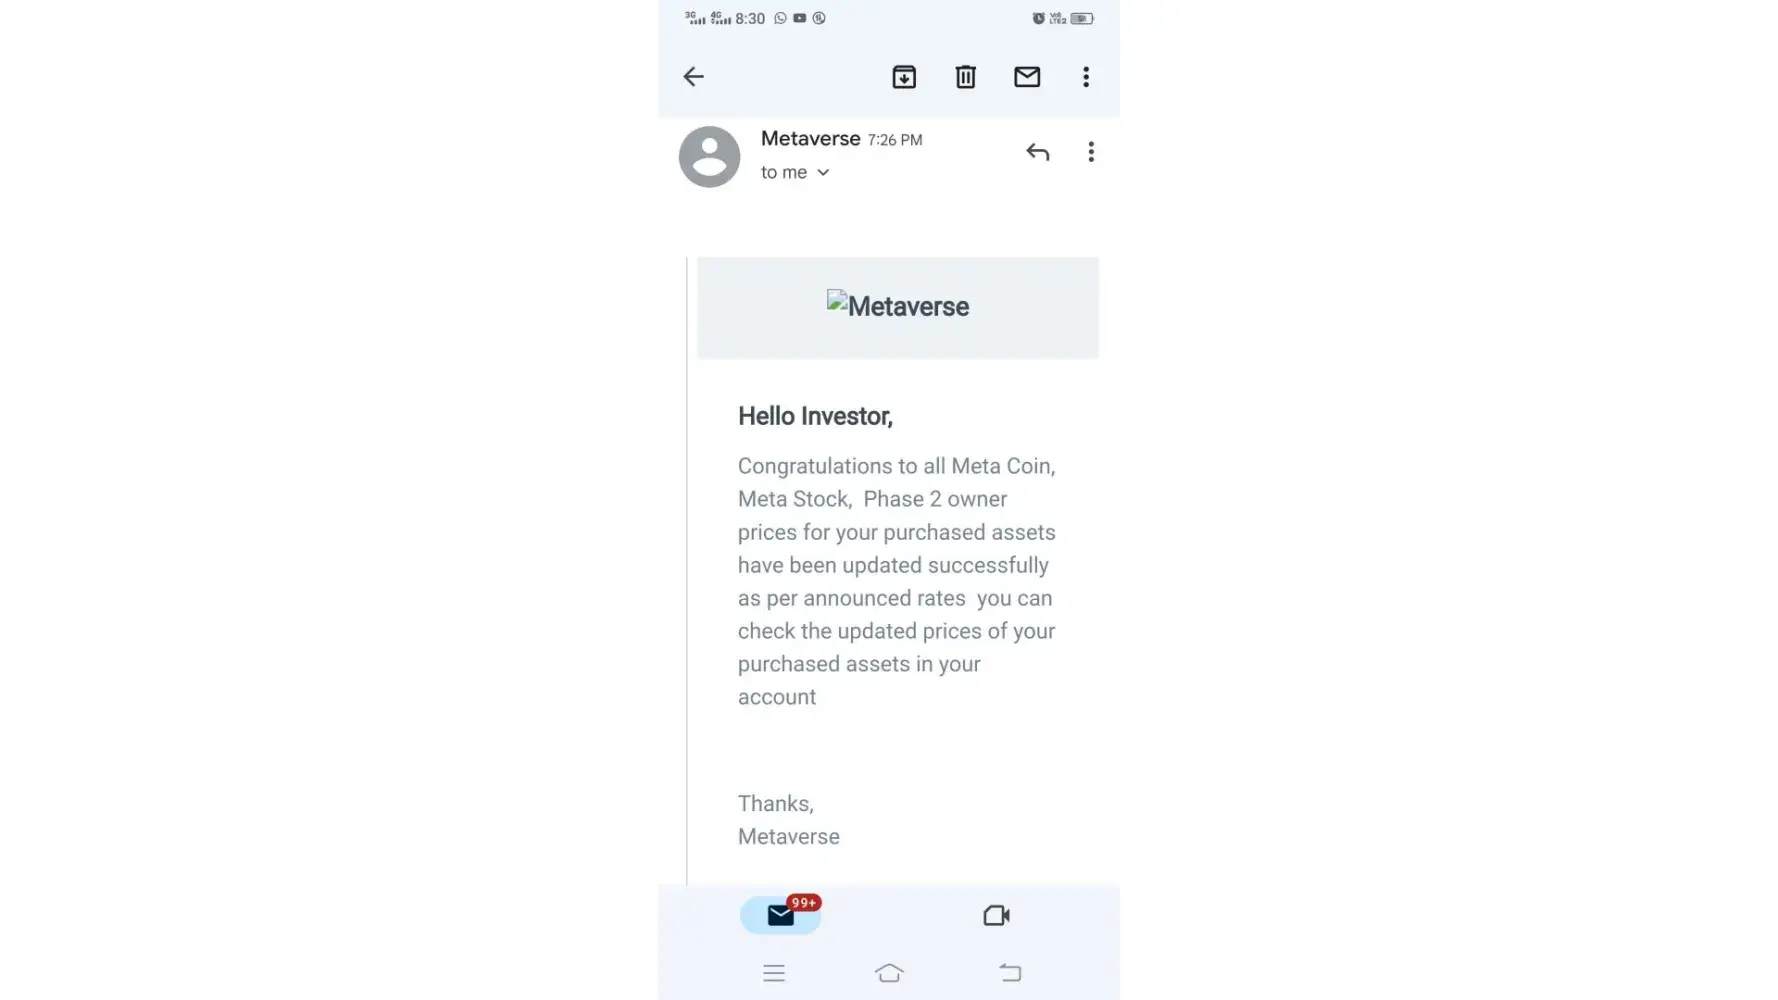Screen dimensions: 1778x1000
Task: Tap the "Hello Investor," heading
Action: coord(815,416)
